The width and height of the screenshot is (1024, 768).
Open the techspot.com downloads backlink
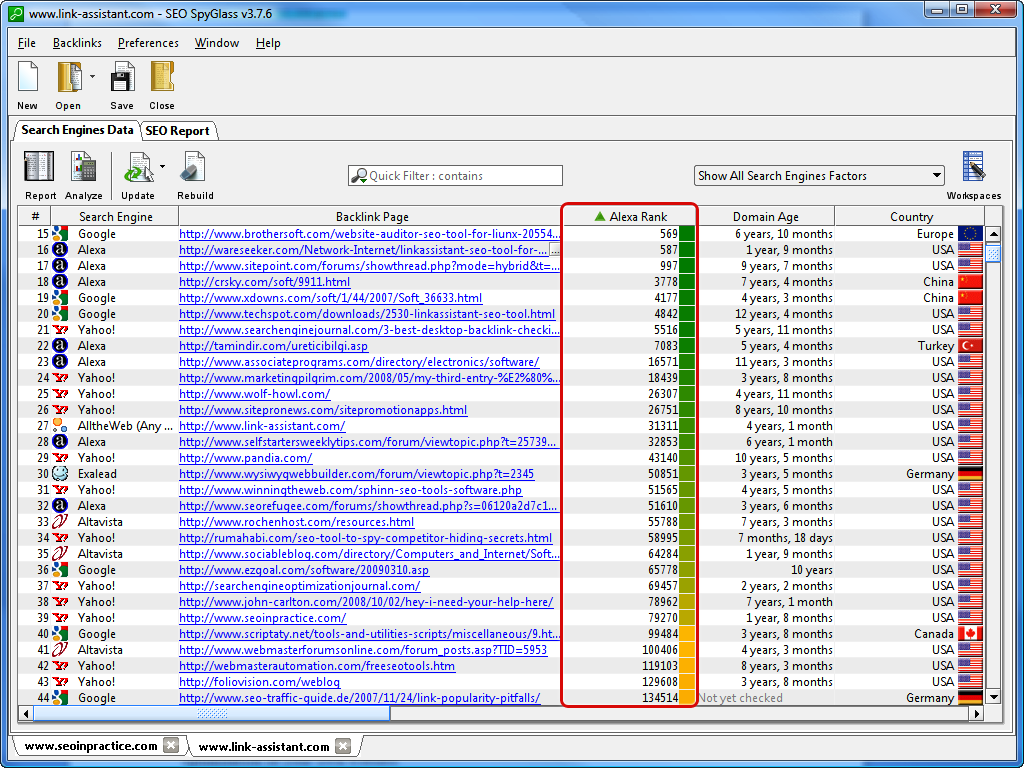point(367,314)
